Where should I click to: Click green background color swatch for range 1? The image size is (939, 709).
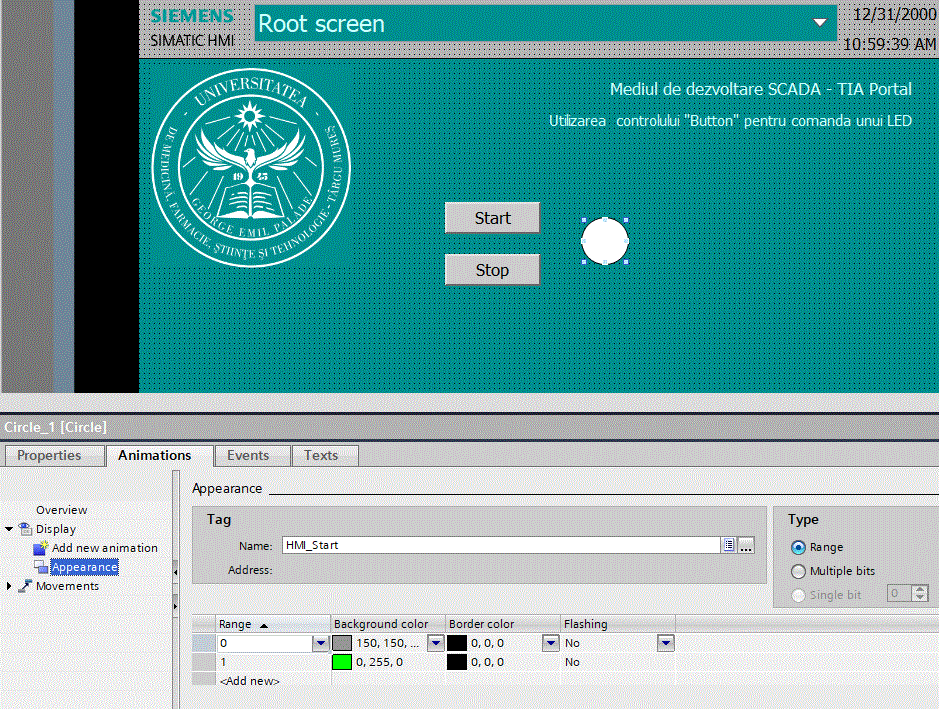click(342, 662)
